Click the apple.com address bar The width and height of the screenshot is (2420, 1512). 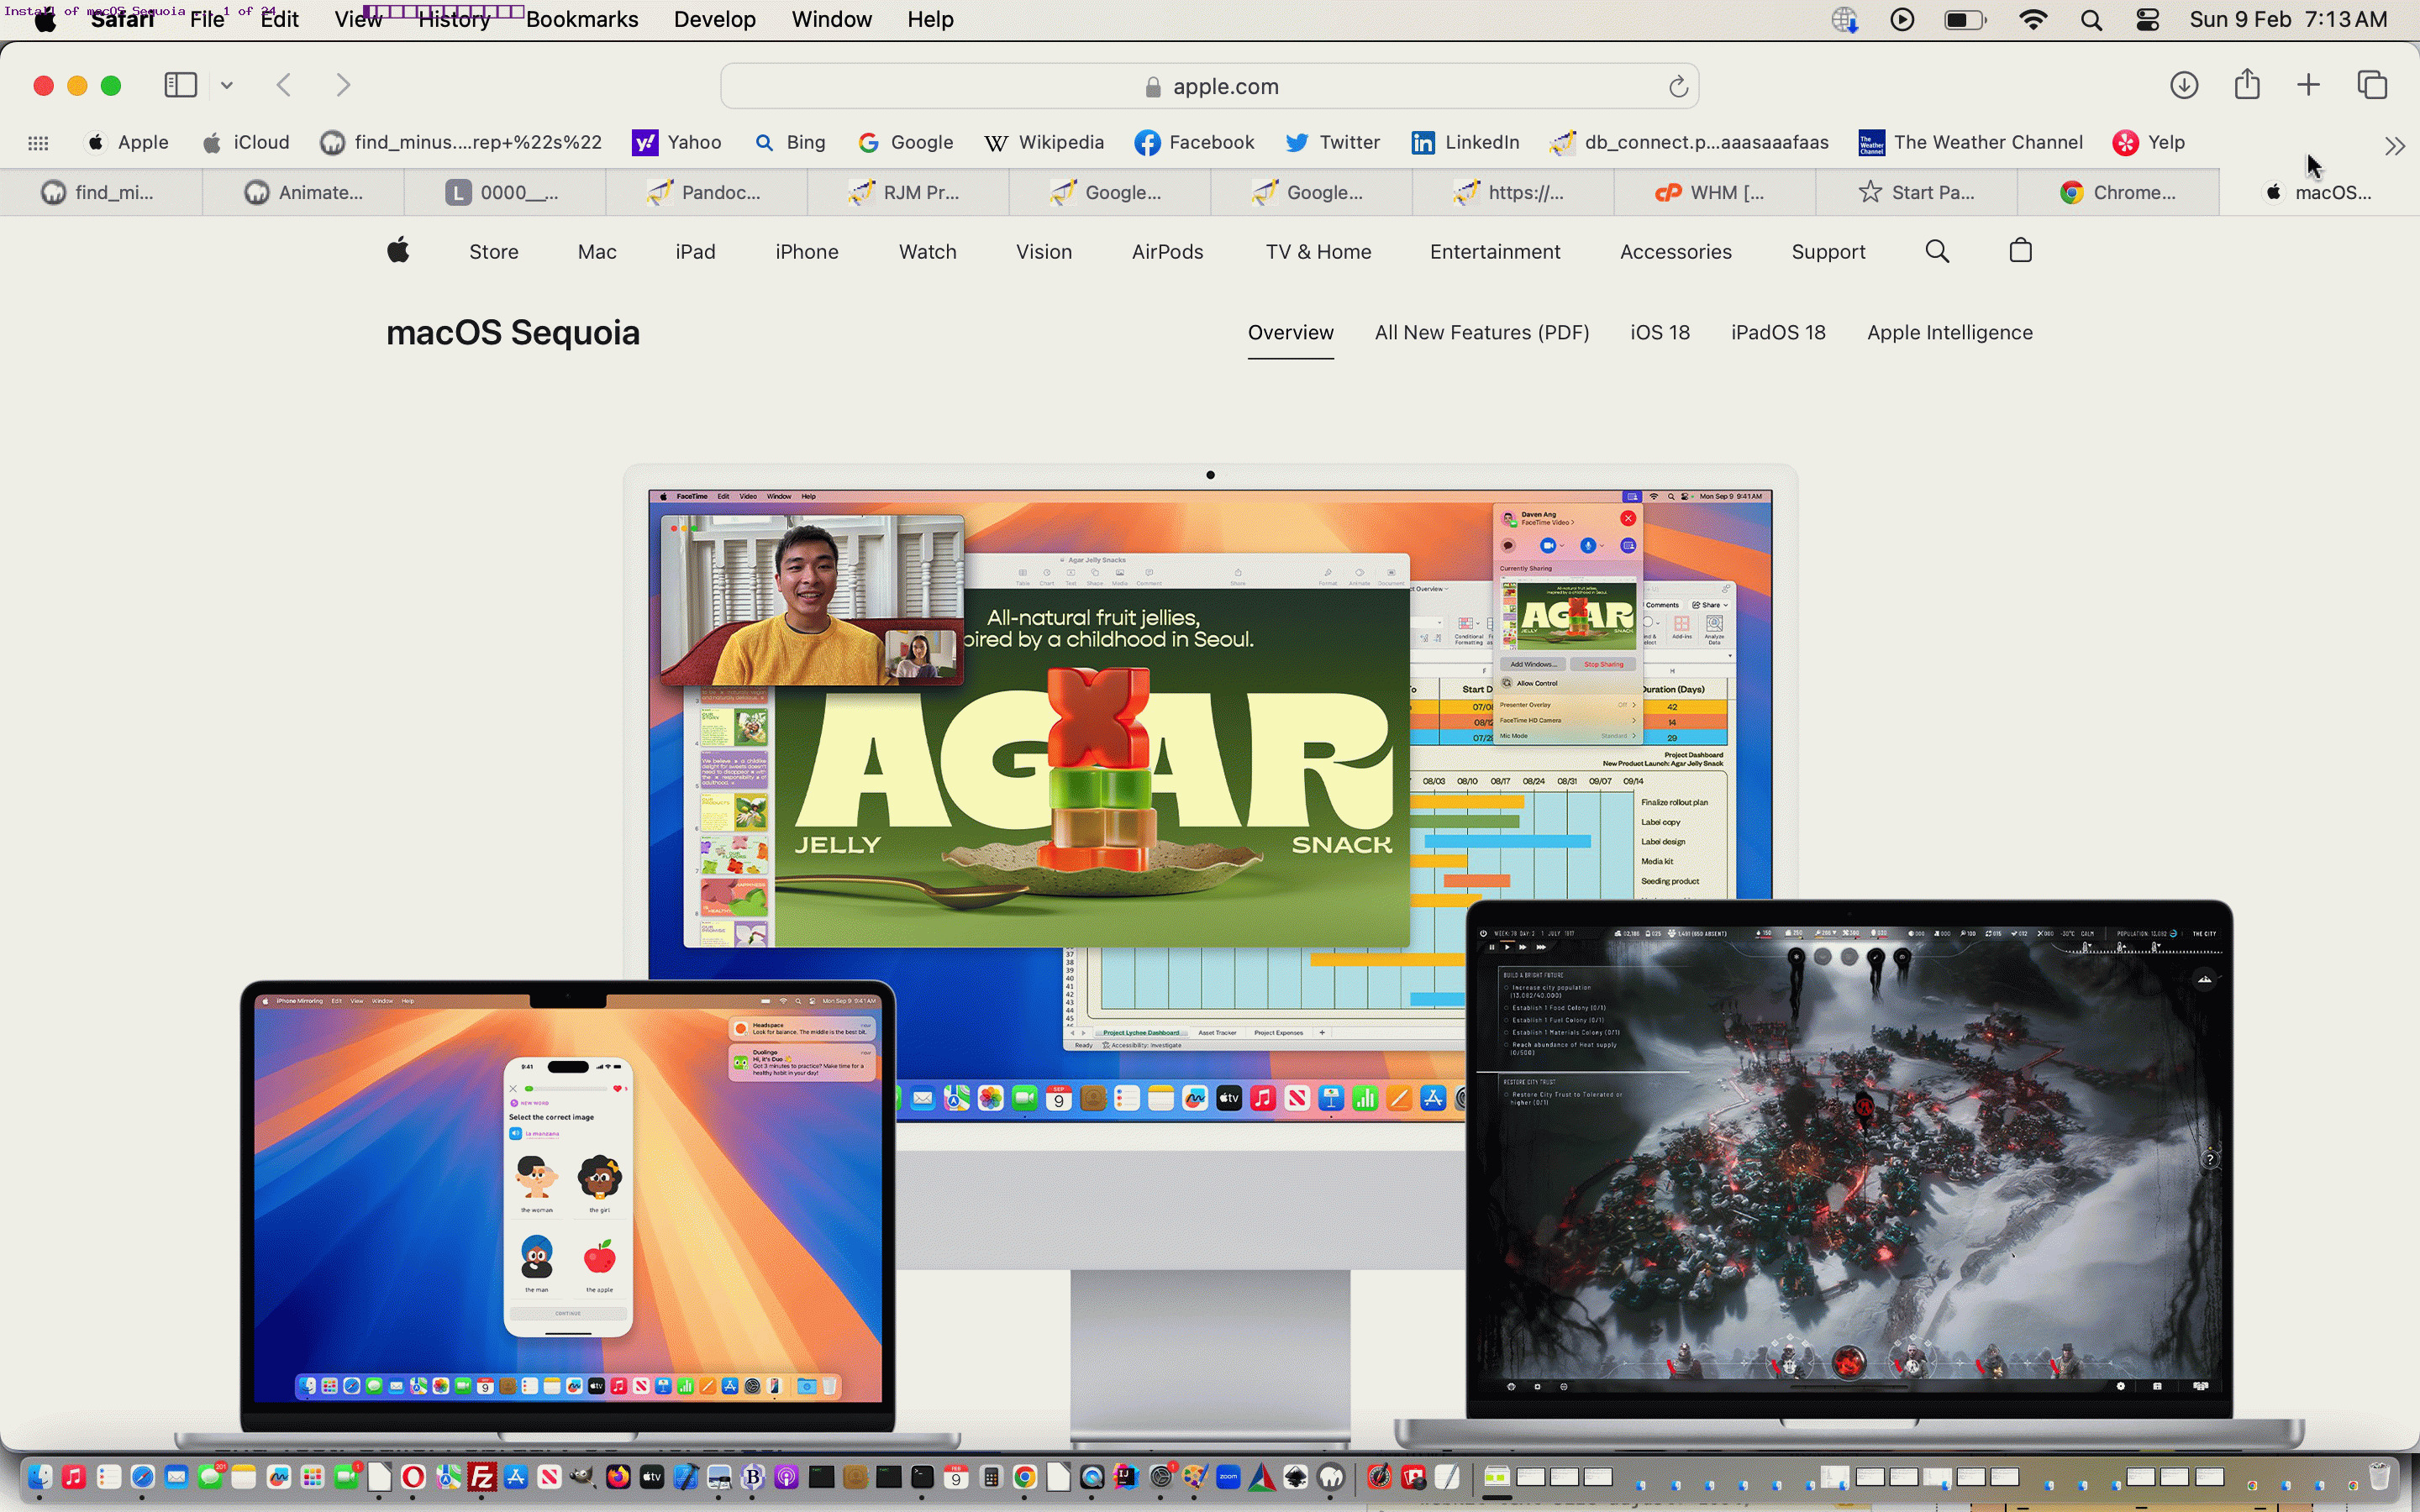click(1210, 87)
